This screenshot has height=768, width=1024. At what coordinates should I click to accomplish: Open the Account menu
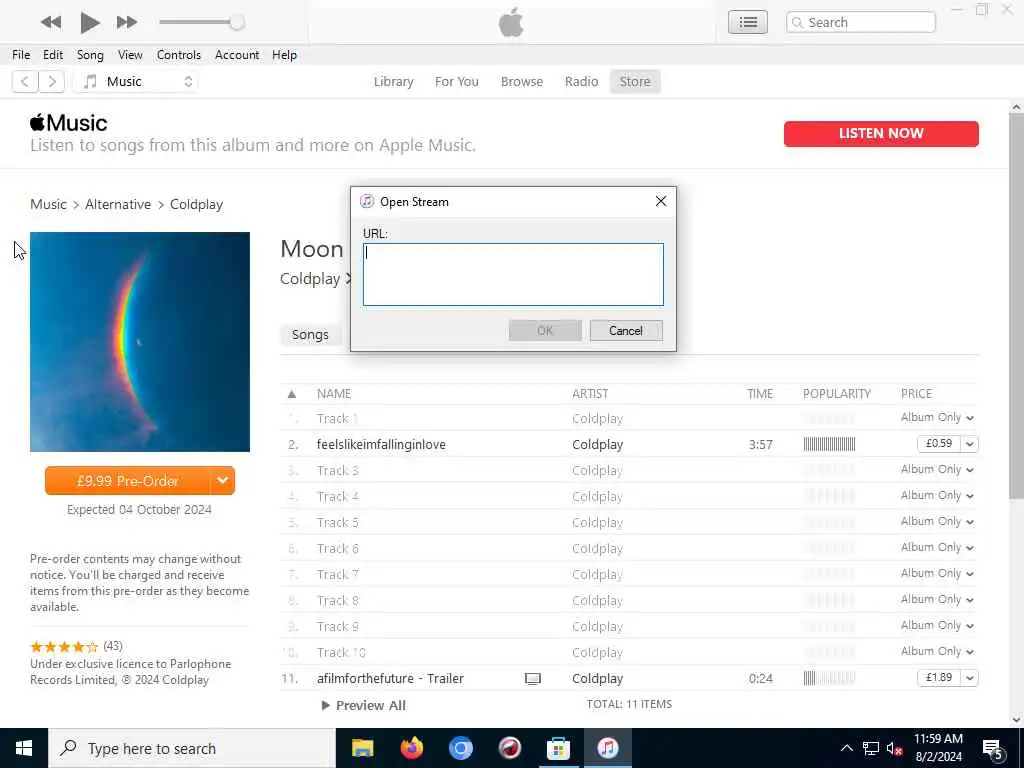237,55
